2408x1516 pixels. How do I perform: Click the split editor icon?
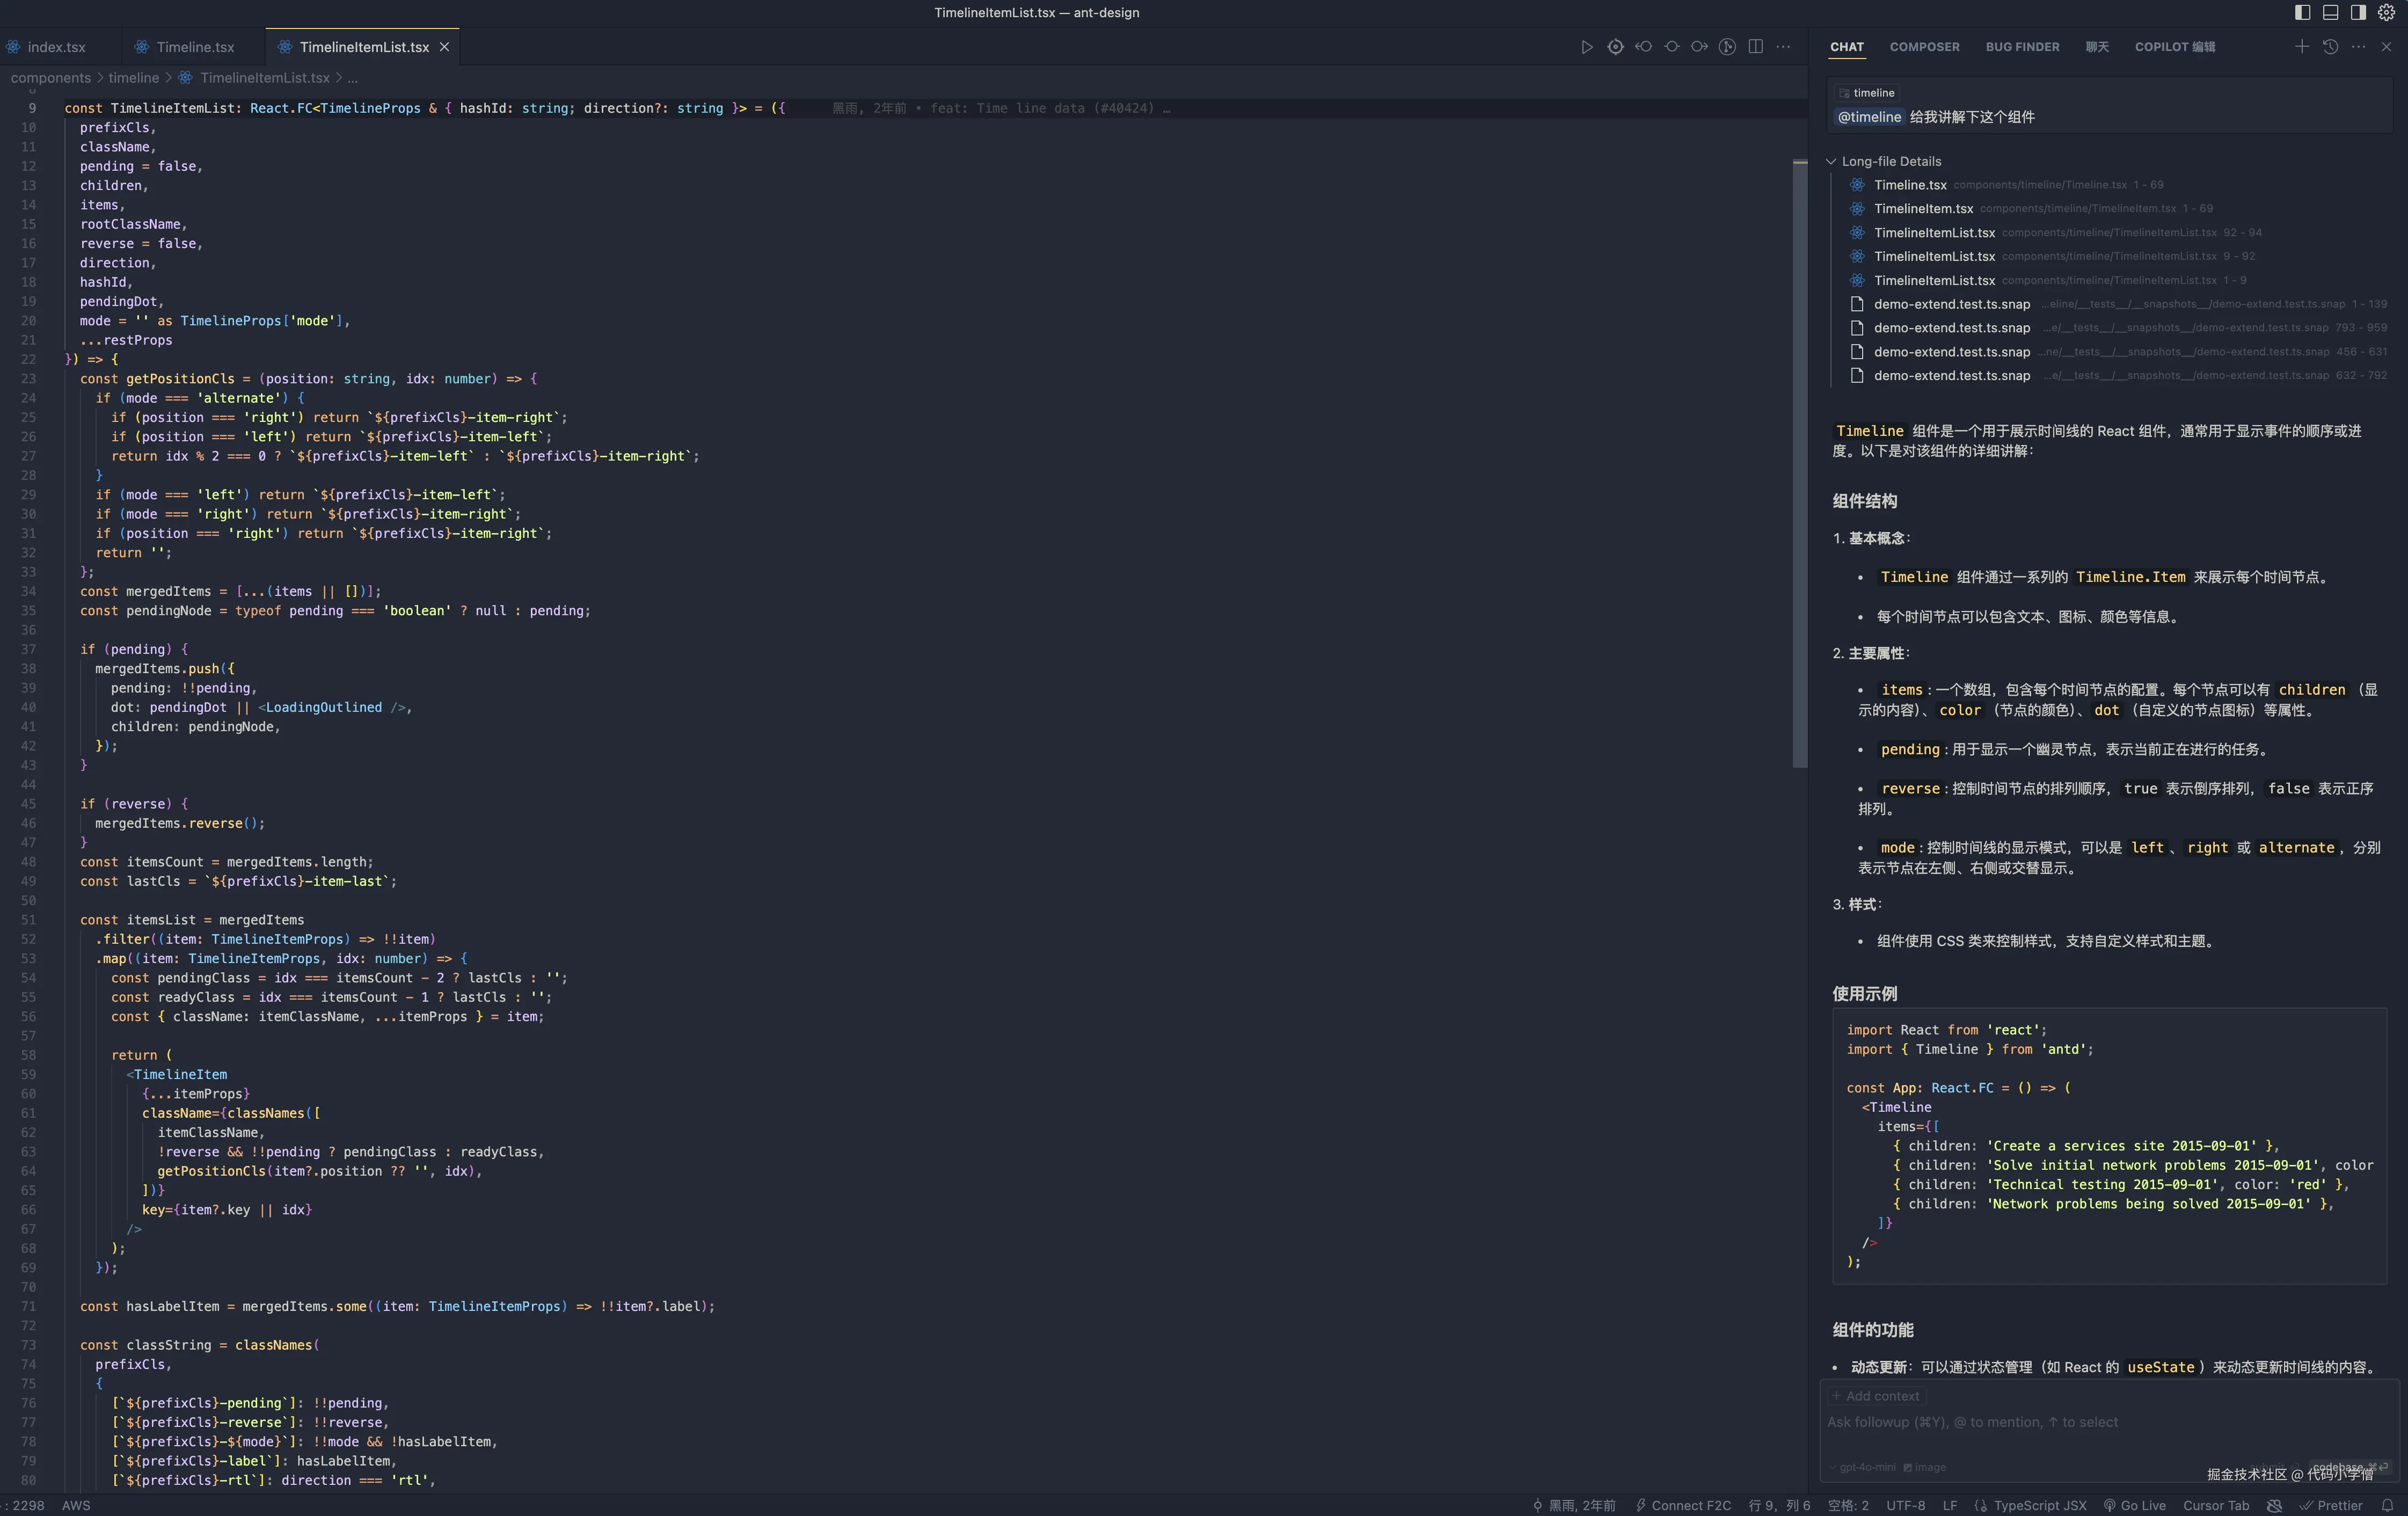[x=1755, y=47]
